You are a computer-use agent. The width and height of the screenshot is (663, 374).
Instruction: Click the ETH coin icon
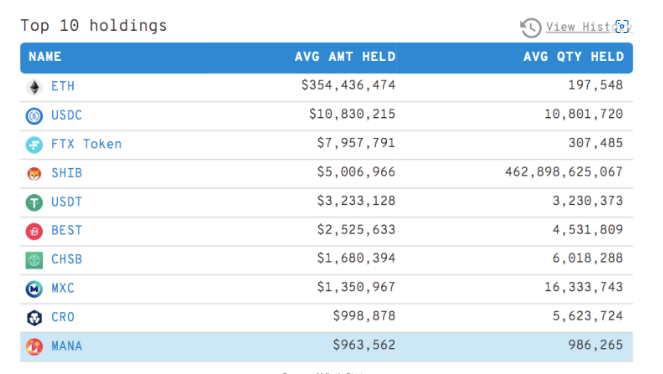pos(34,87)
